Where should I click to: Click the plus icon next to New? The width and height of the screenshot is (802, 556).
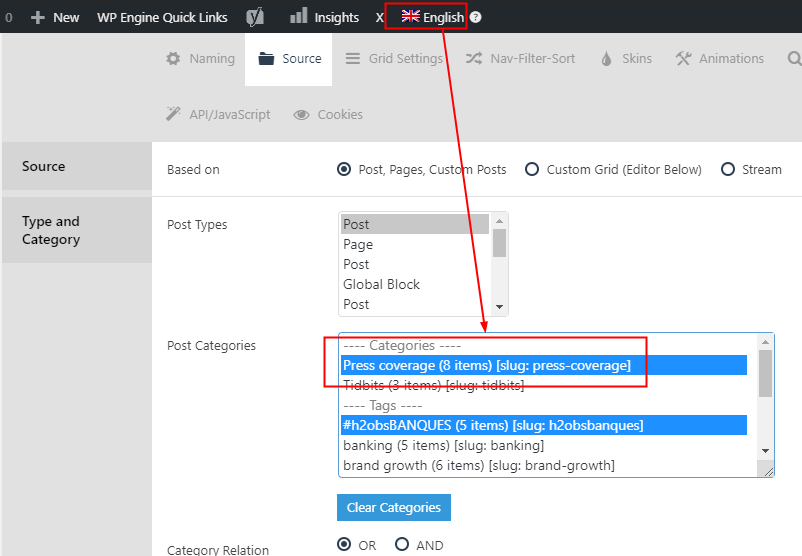click(x=38, y=17)
